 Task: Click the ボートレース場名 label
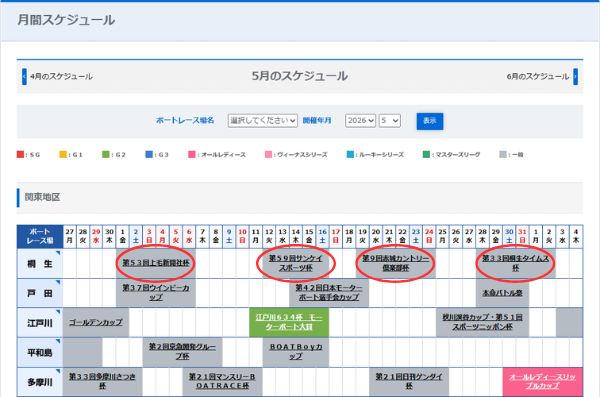coord(185,121)
